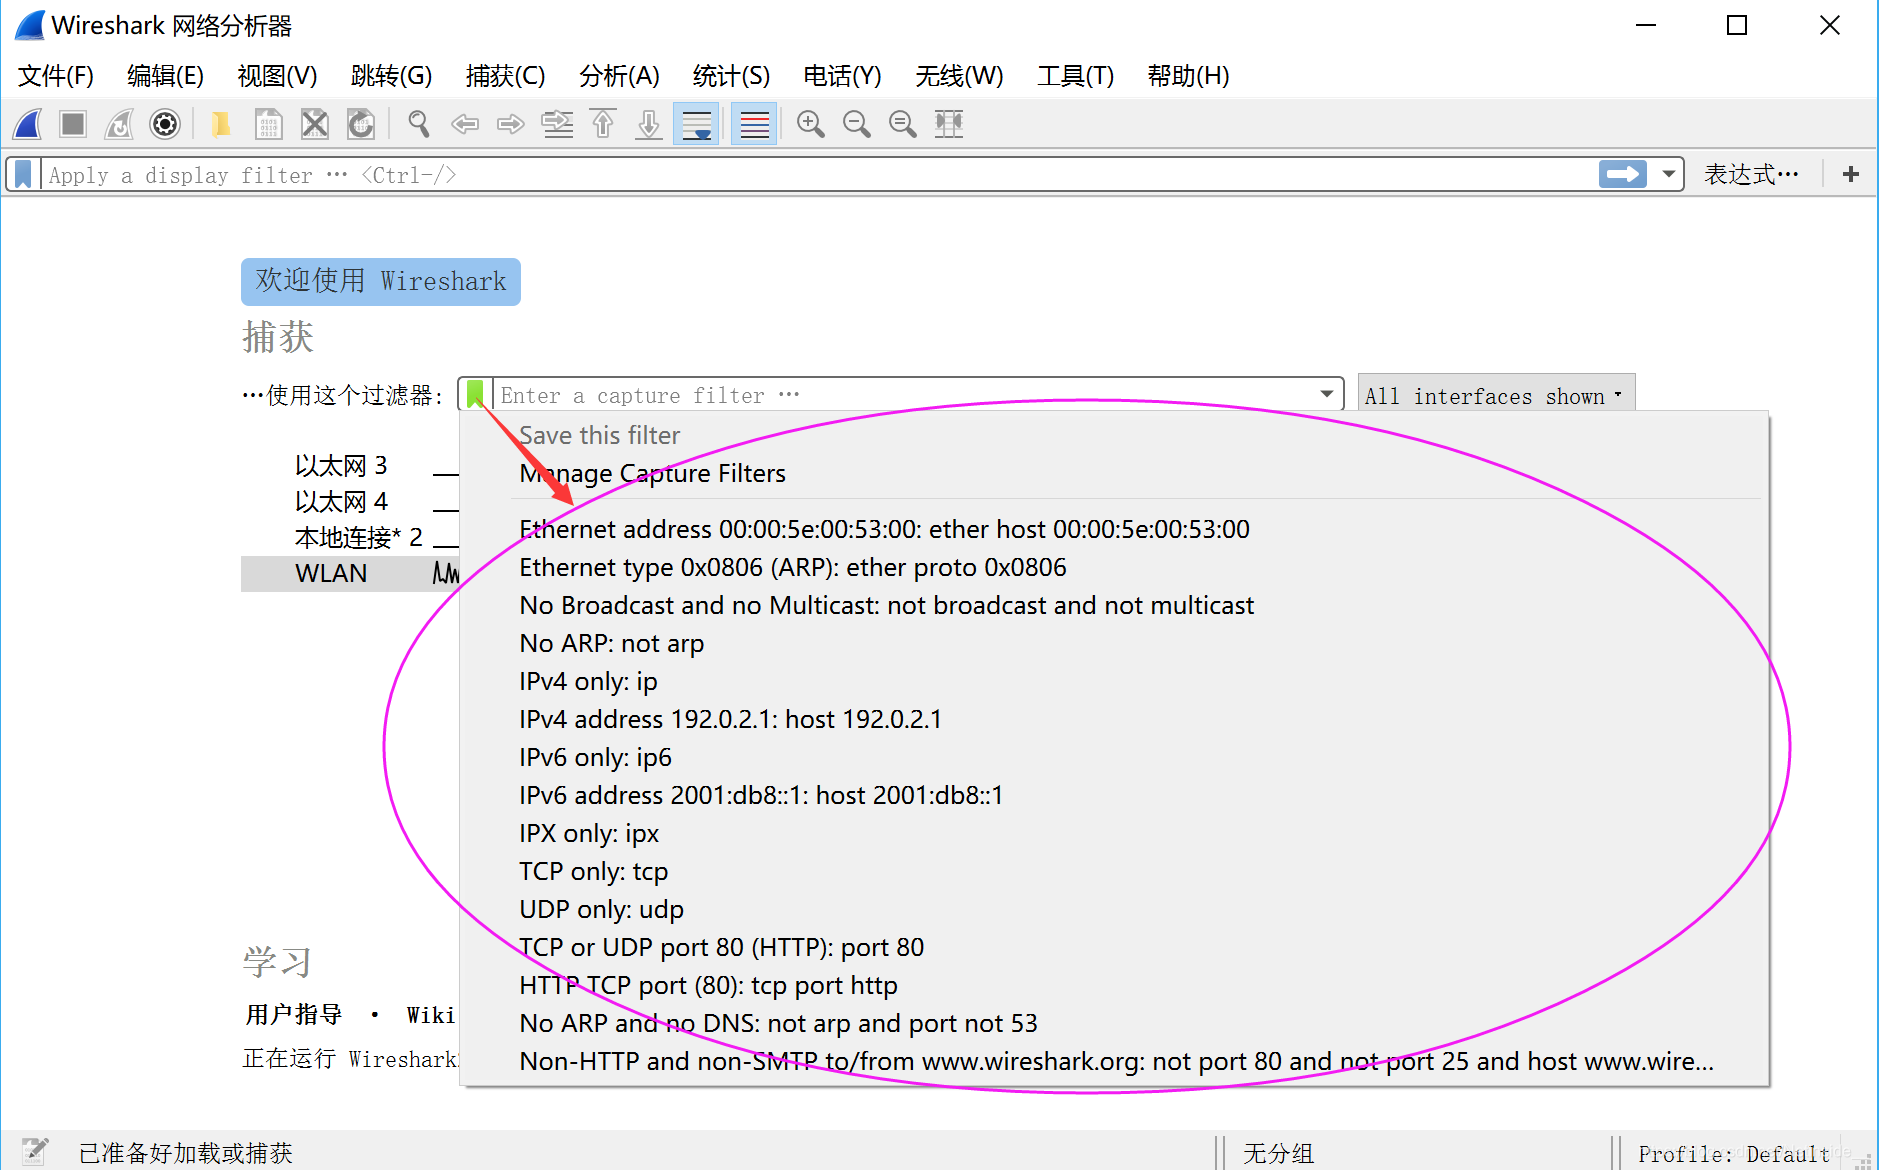1879x1170 pixels.
Task: Reload the capture file icon
Action: pos(361,124)
